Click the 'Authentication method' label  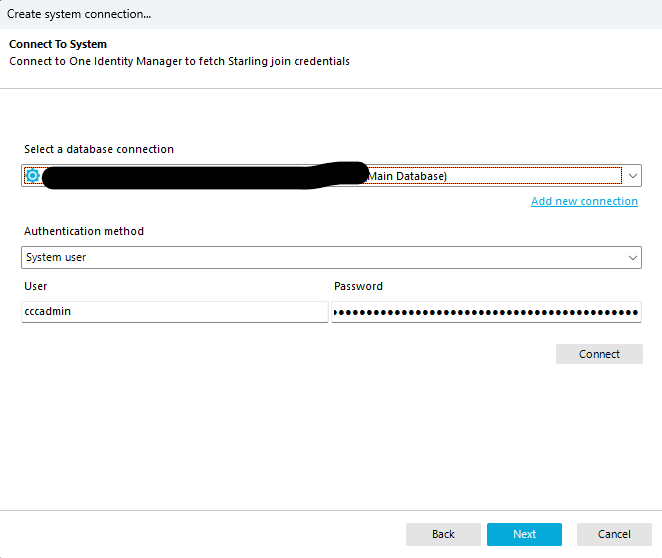(x=84, y=231)
